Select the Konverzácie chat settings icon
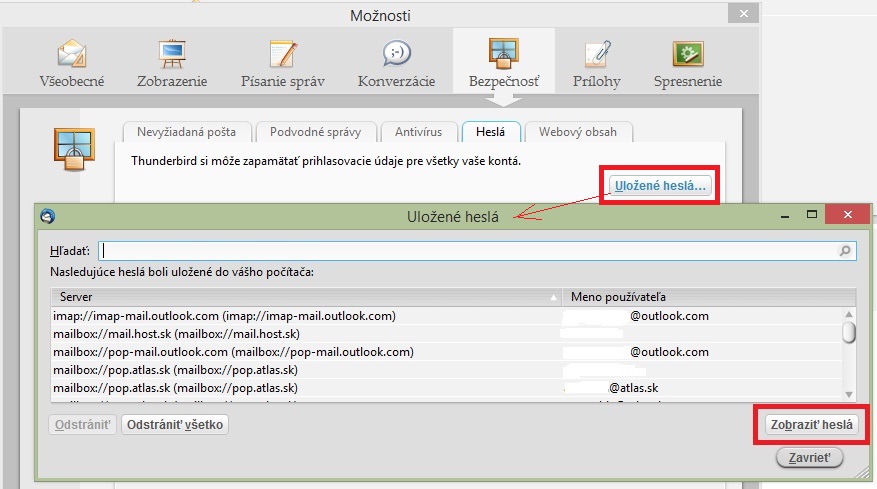Viewport: 877px width, 489px height. [397, 62]
